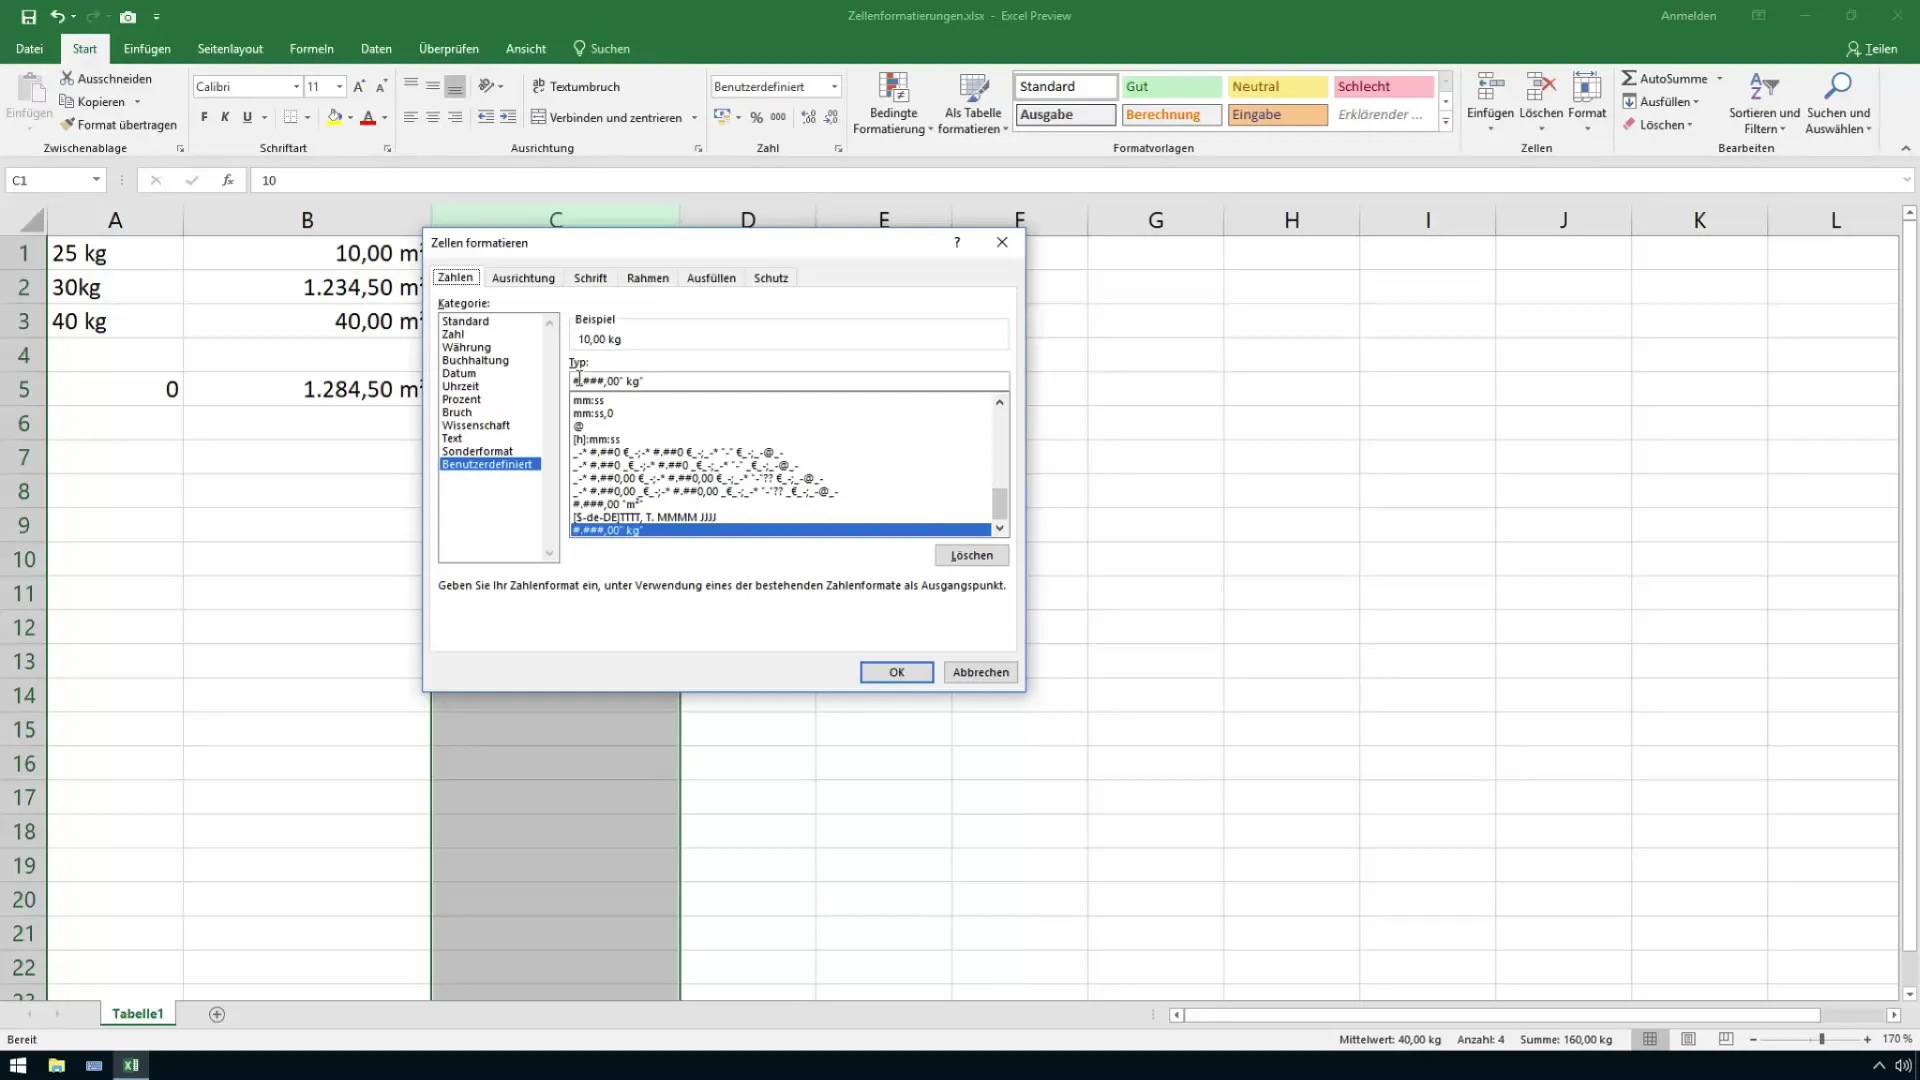Open Ausfüllen dropdown
The height and width of the screenshot is (1080, 1920).
pyautogui.click(x=1660, y=101)
